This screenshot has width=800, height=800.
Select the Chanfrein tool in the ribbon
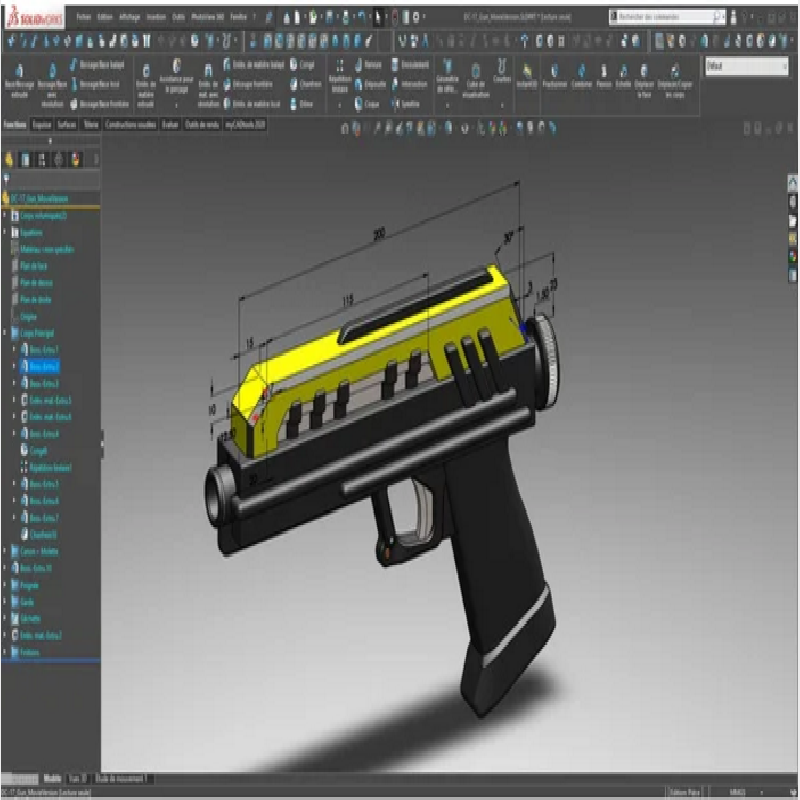click(x=306, y=84)
